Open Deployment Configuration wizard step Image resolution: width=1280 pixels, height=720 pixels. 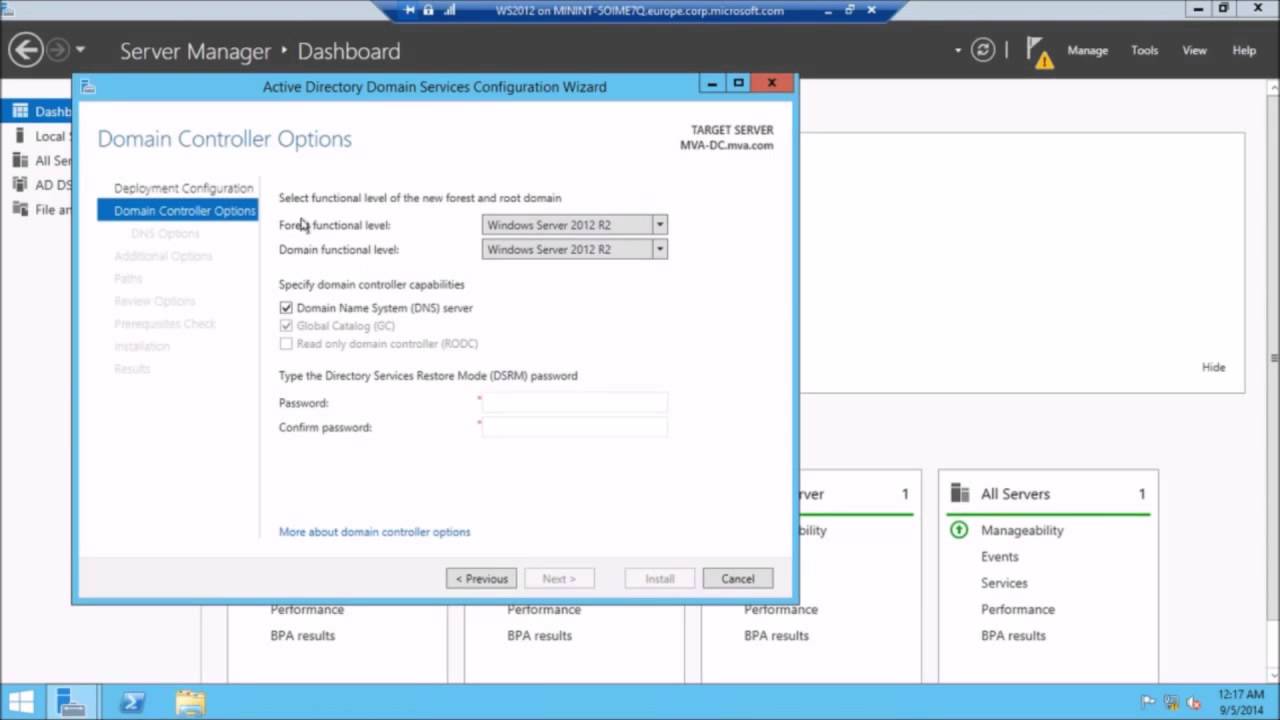[183, 188]
